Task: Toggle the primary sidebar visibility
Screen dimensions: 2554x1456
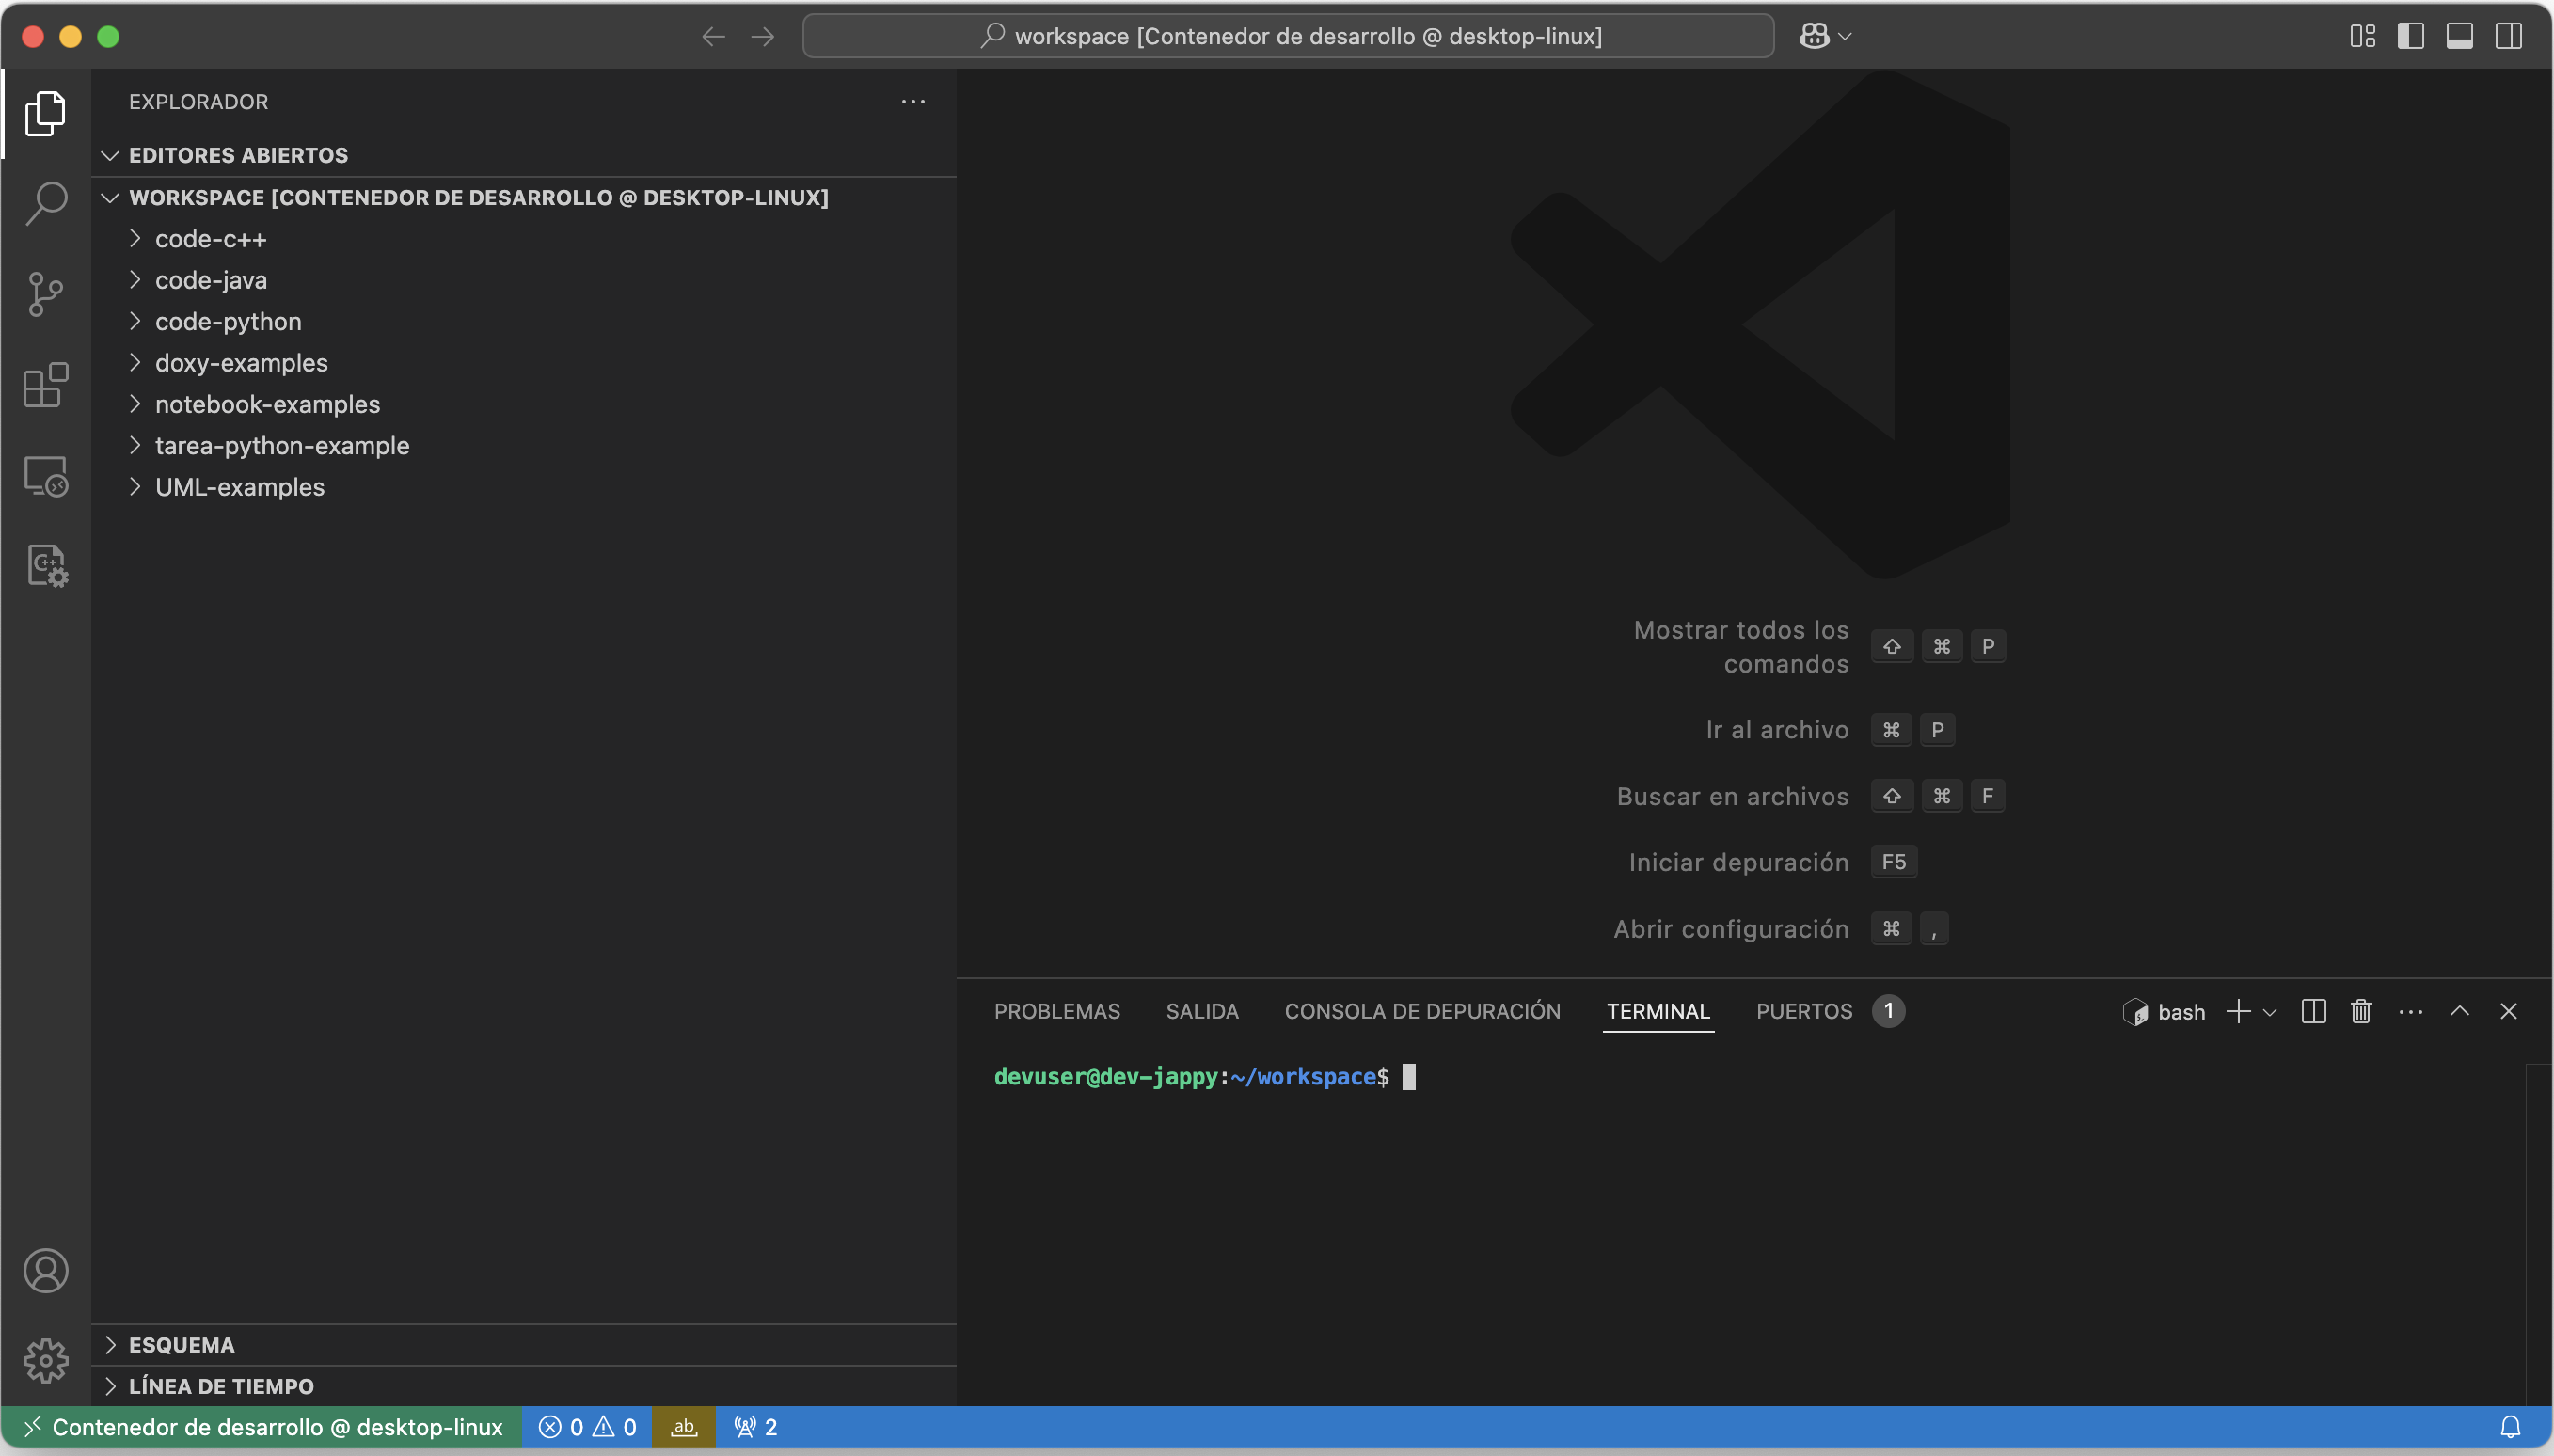Action: point(2411,37)
